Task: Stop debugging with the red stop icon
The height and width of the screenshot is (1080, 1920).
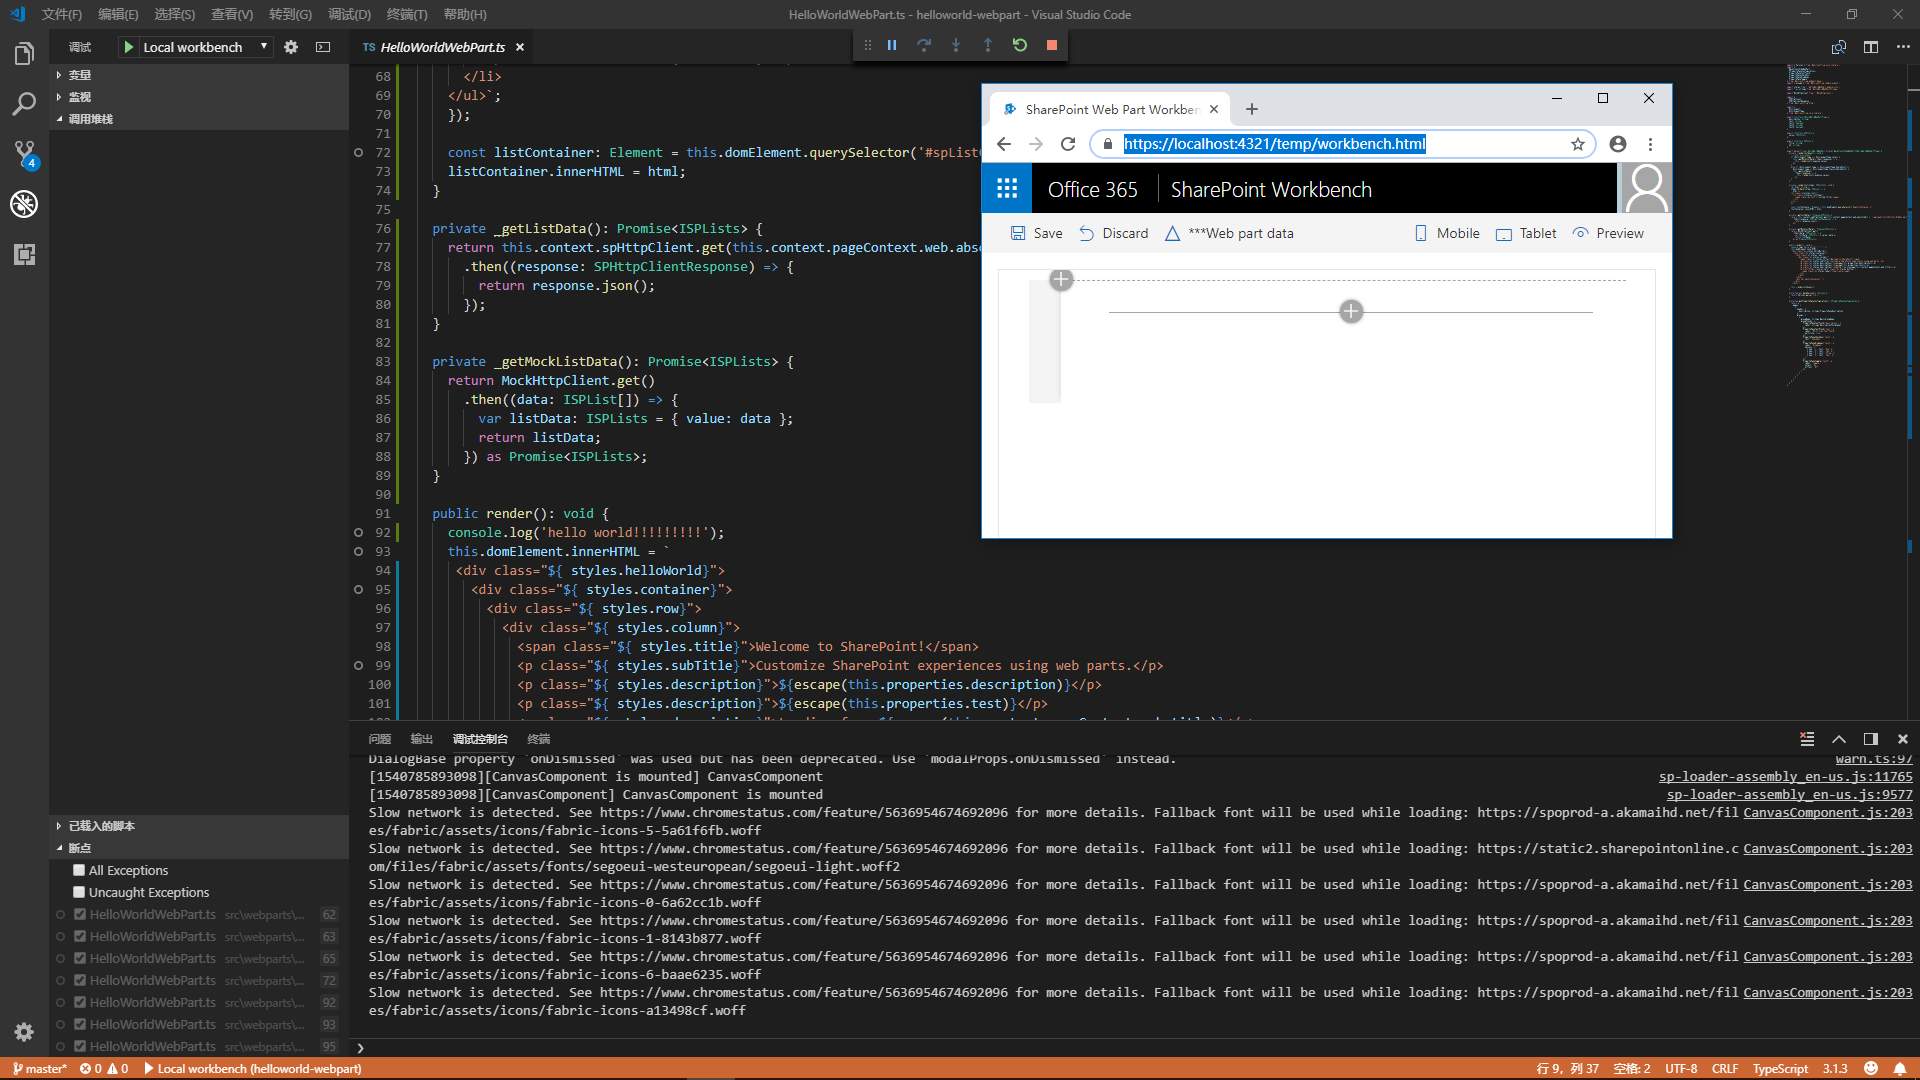Action: click(x=1052, y=45)
